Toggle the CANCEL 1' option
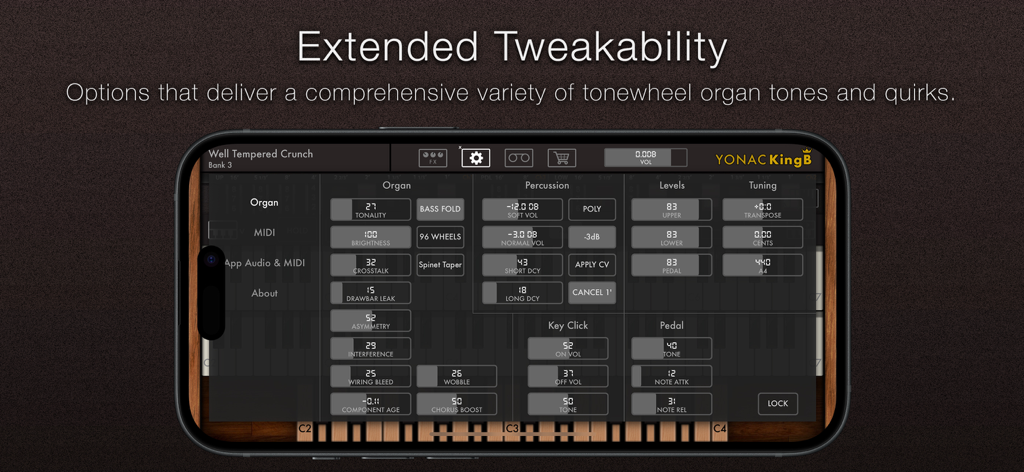 (x=592, y=292)
